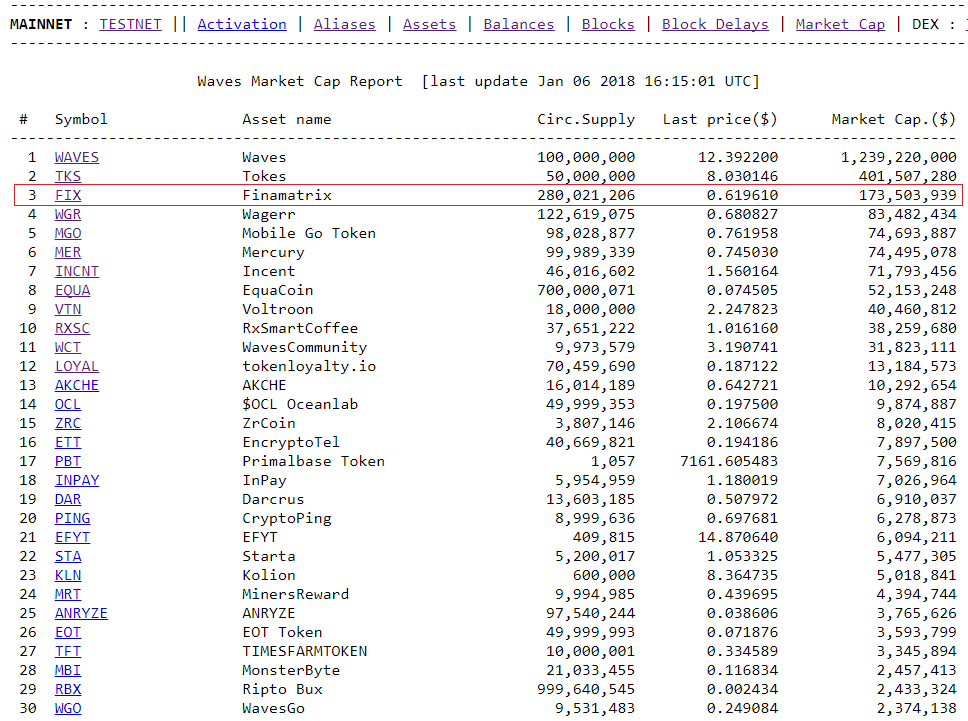Click '$OCL Oceanlab' asset name
The width and height of the screenshot is (968, 721).
pos(300,404)
